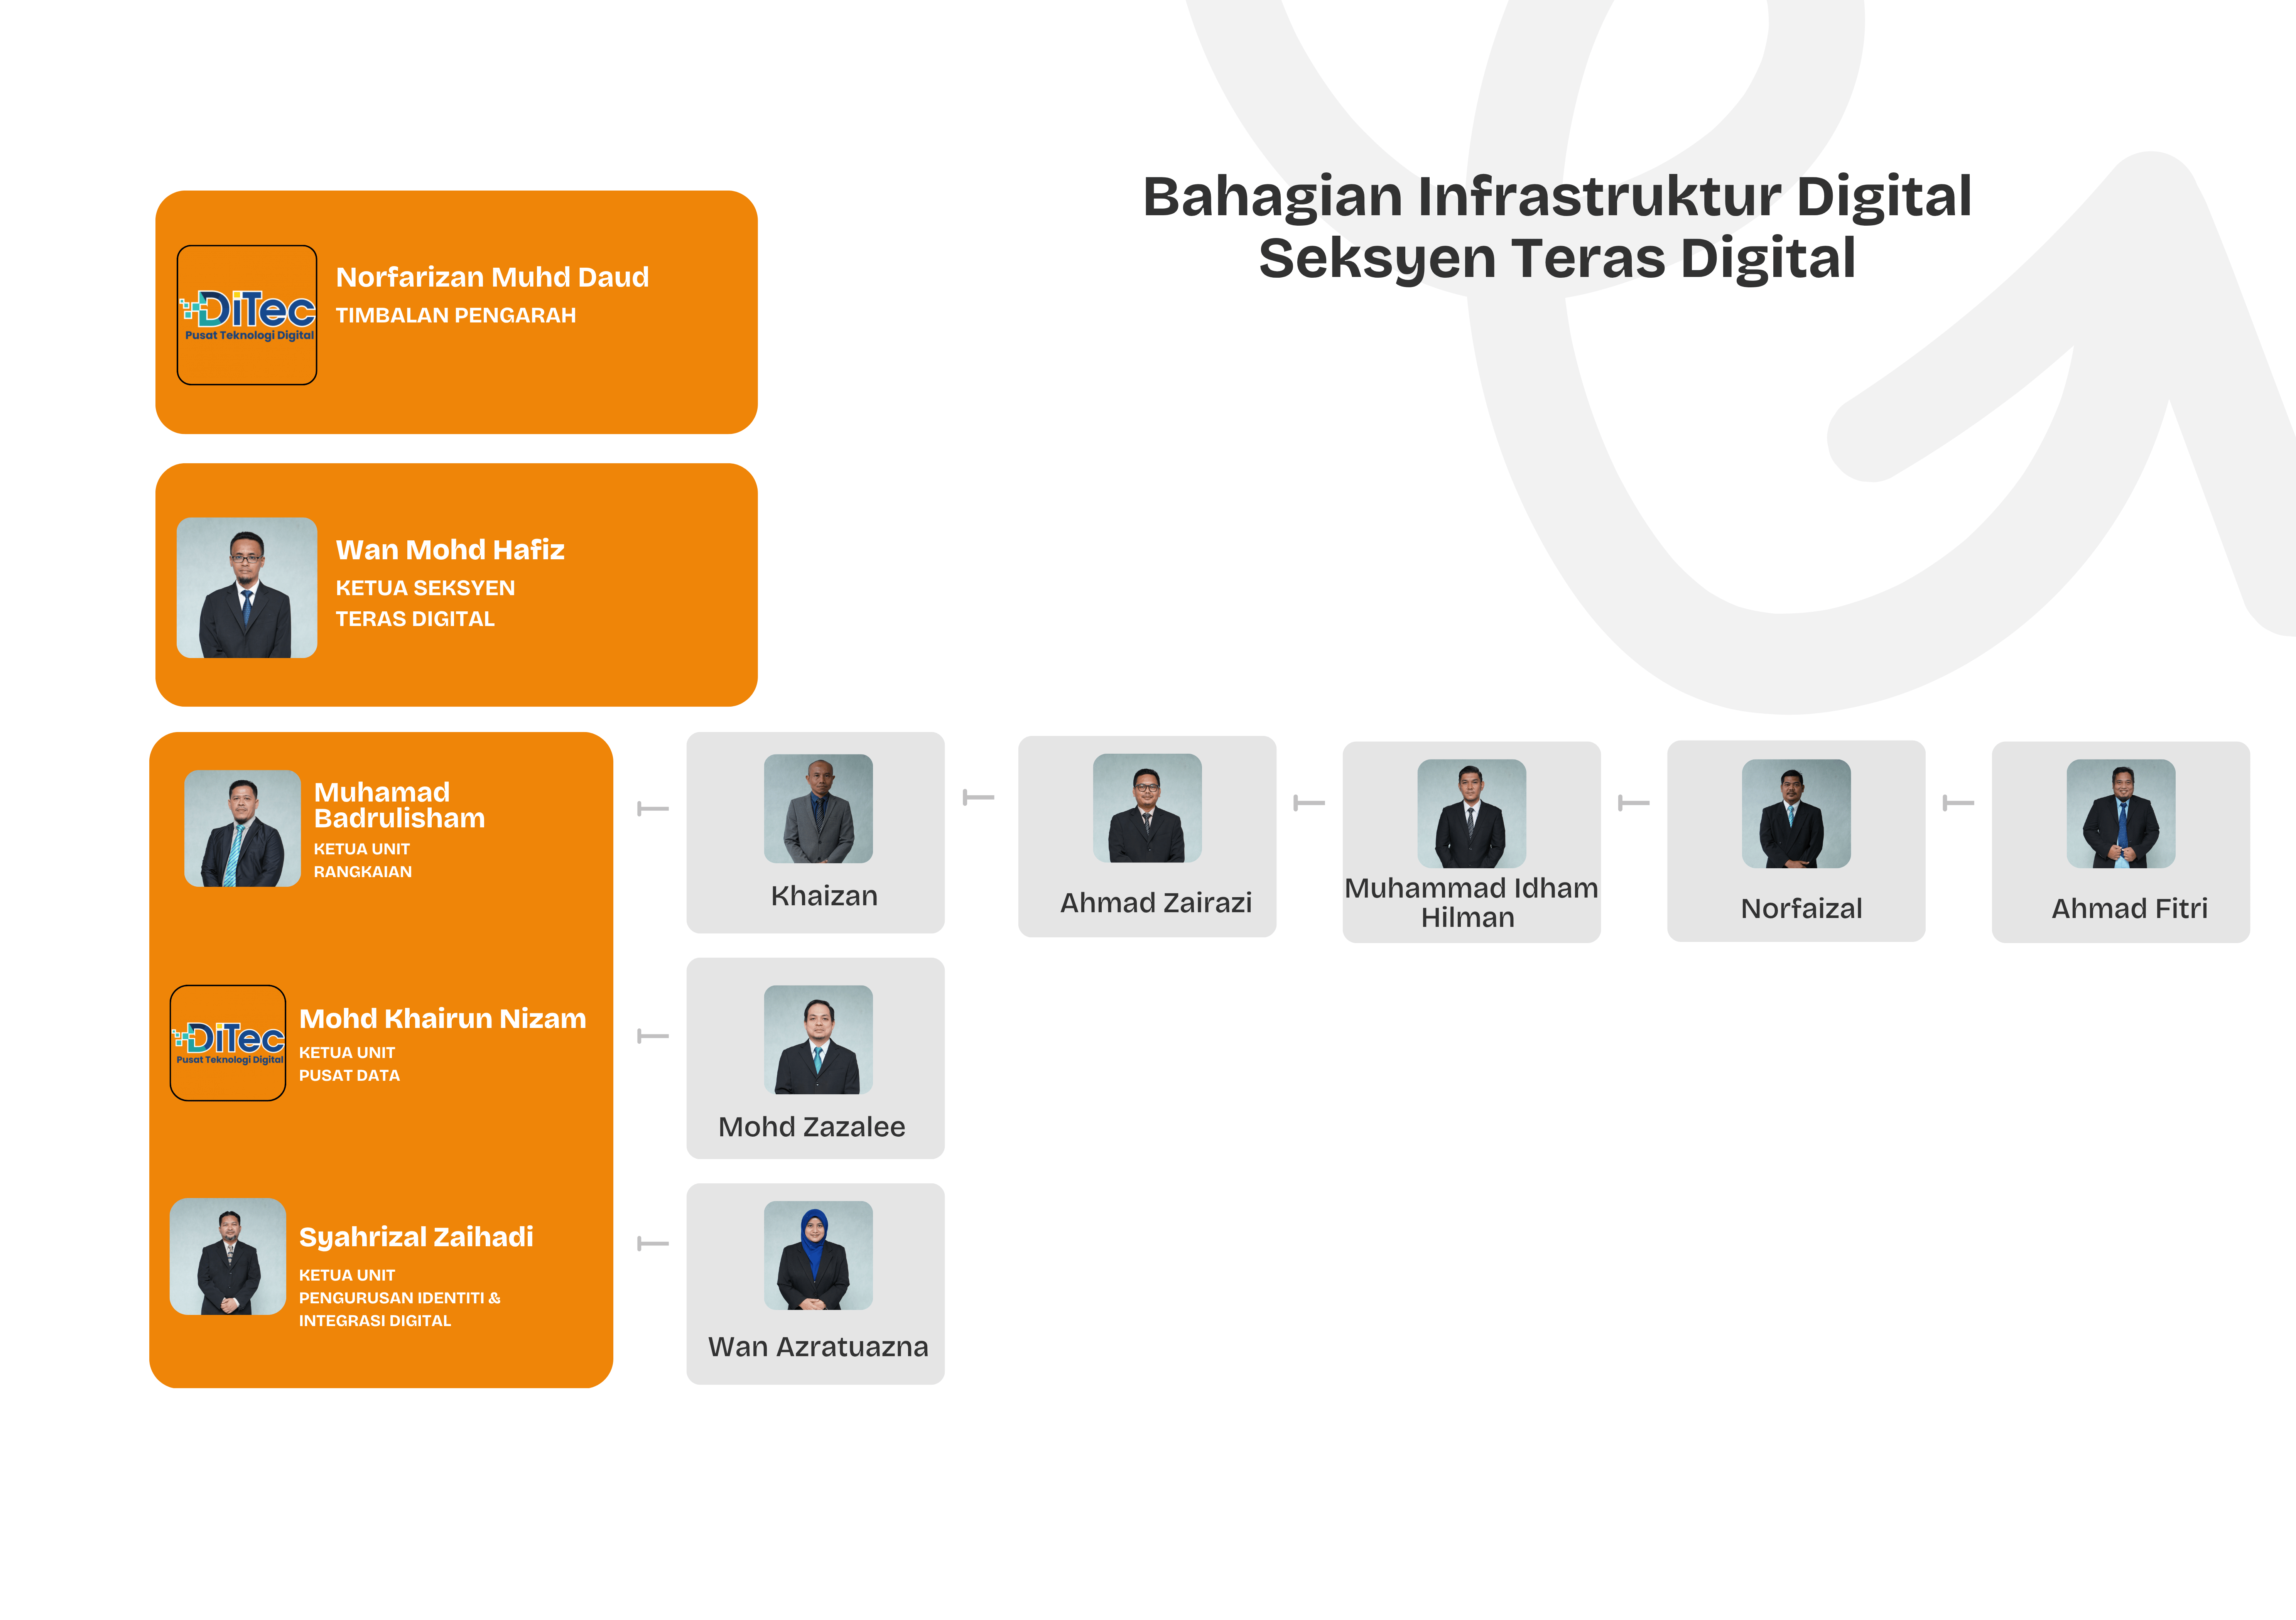
Task: Click Muhamad Badrulisham's portrait photo
Action: [x=242, y=828]
